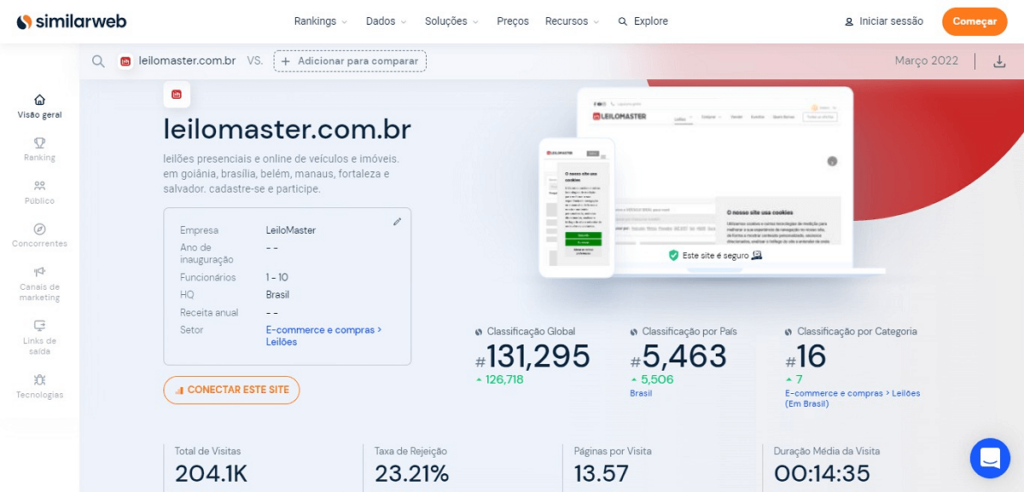Click the download icon near Março 2022
The width and height of the screenshot is (1024, 492).
[999, 61]
